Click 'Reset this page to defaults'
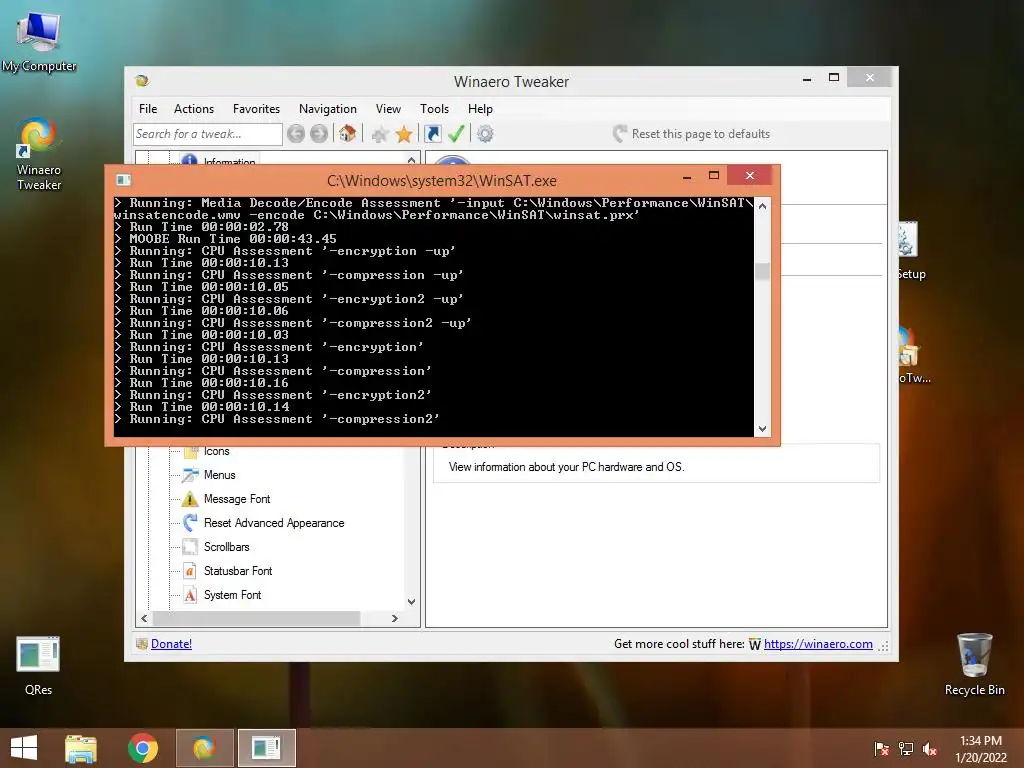 point(692,134)
